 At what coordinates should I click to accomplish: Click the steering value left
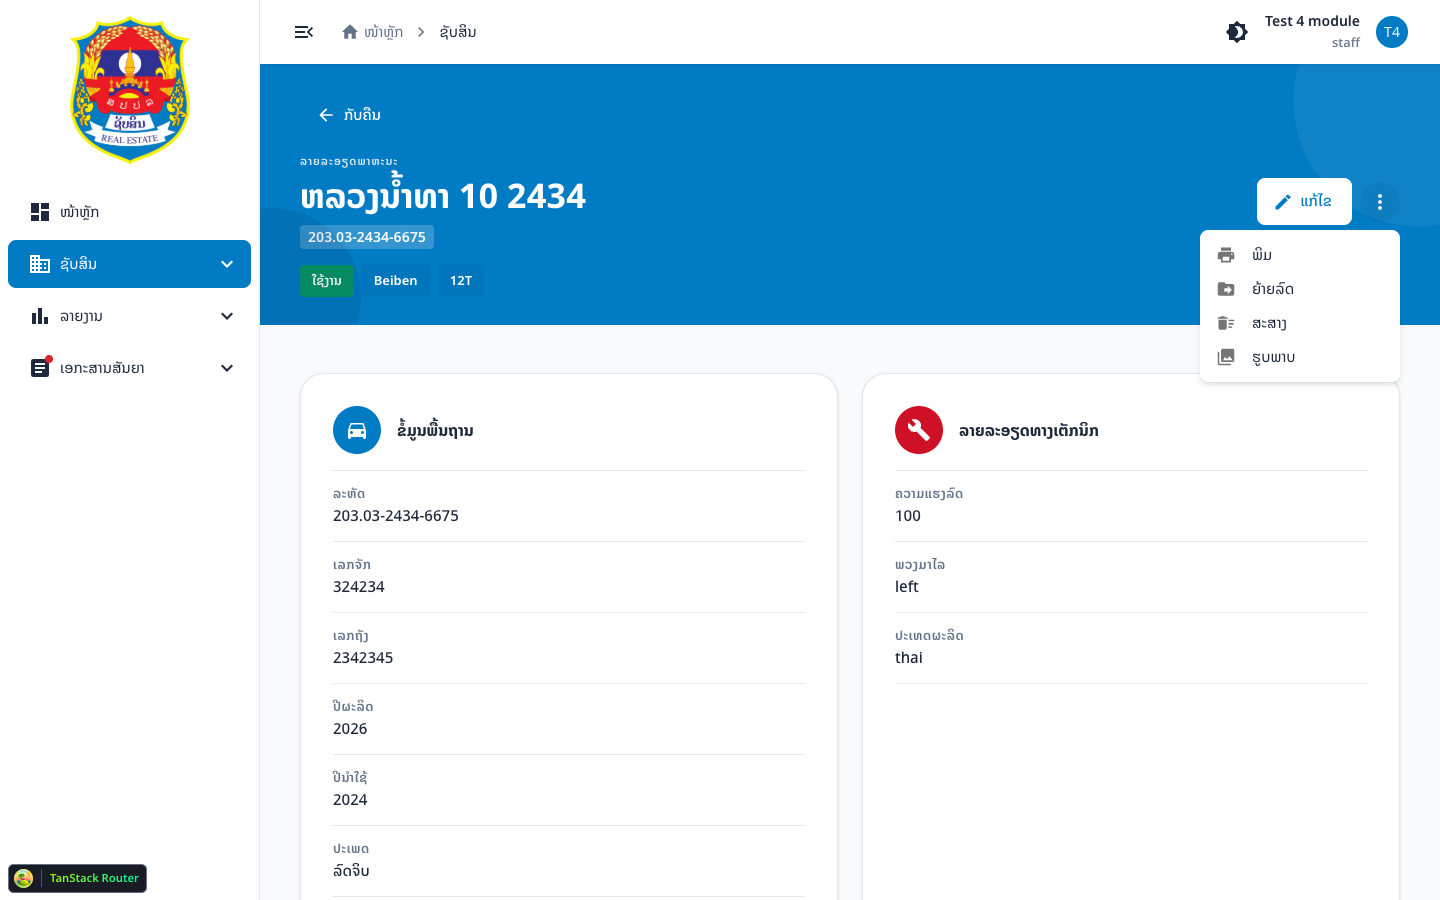click(x=907, y=587)
